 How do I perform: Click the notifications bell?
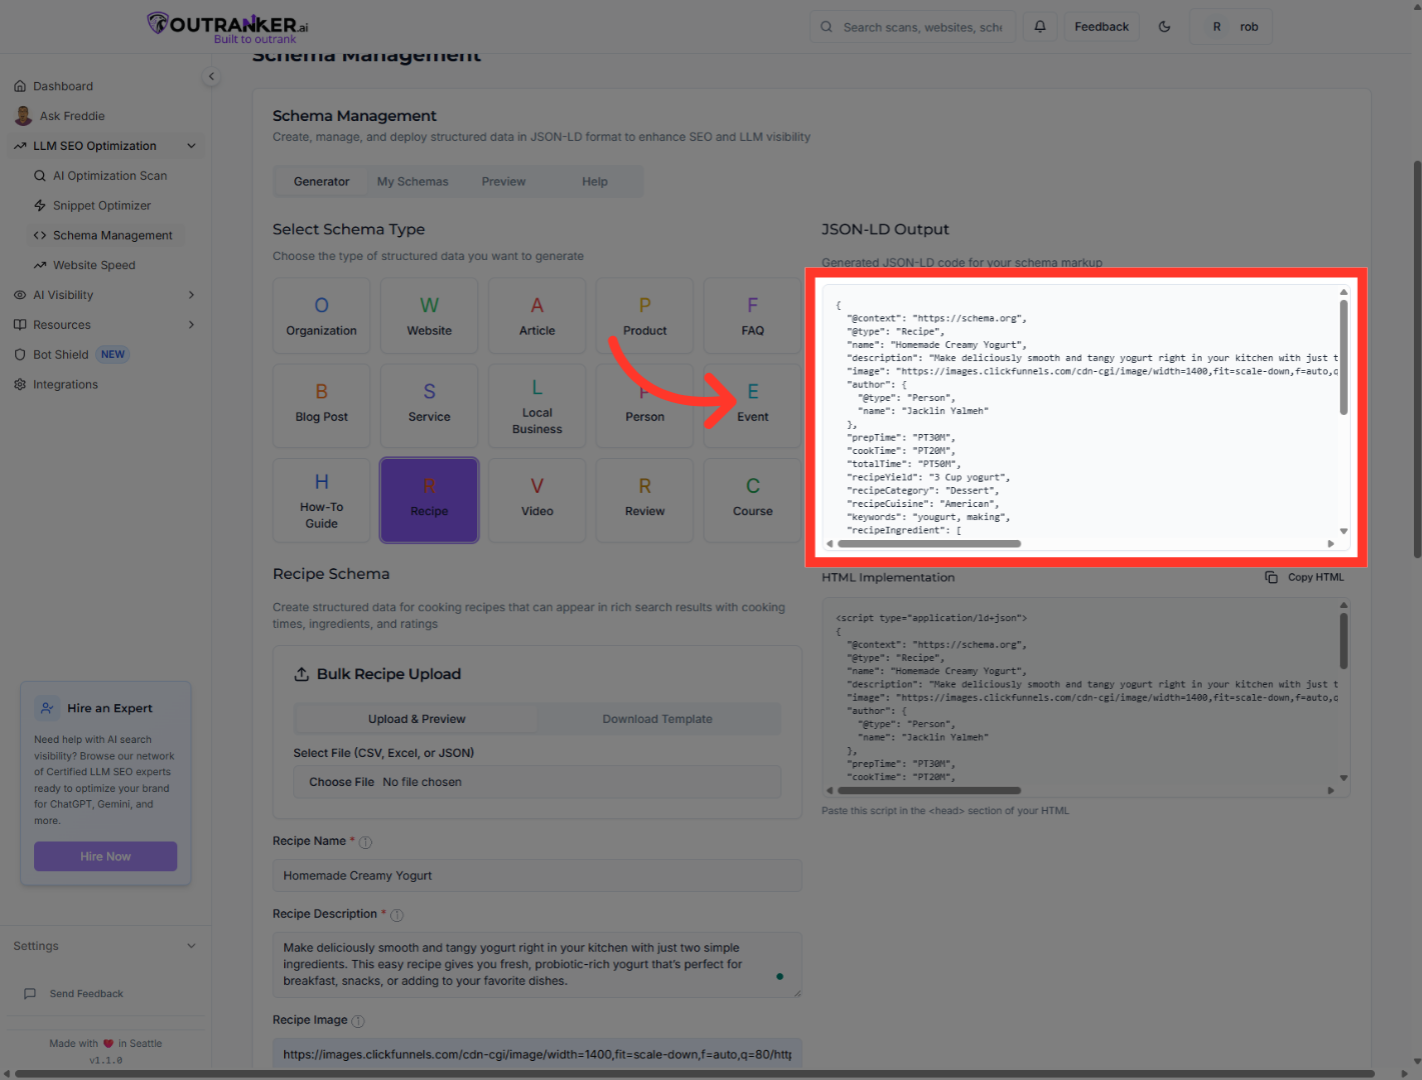tap(1039, 26)
